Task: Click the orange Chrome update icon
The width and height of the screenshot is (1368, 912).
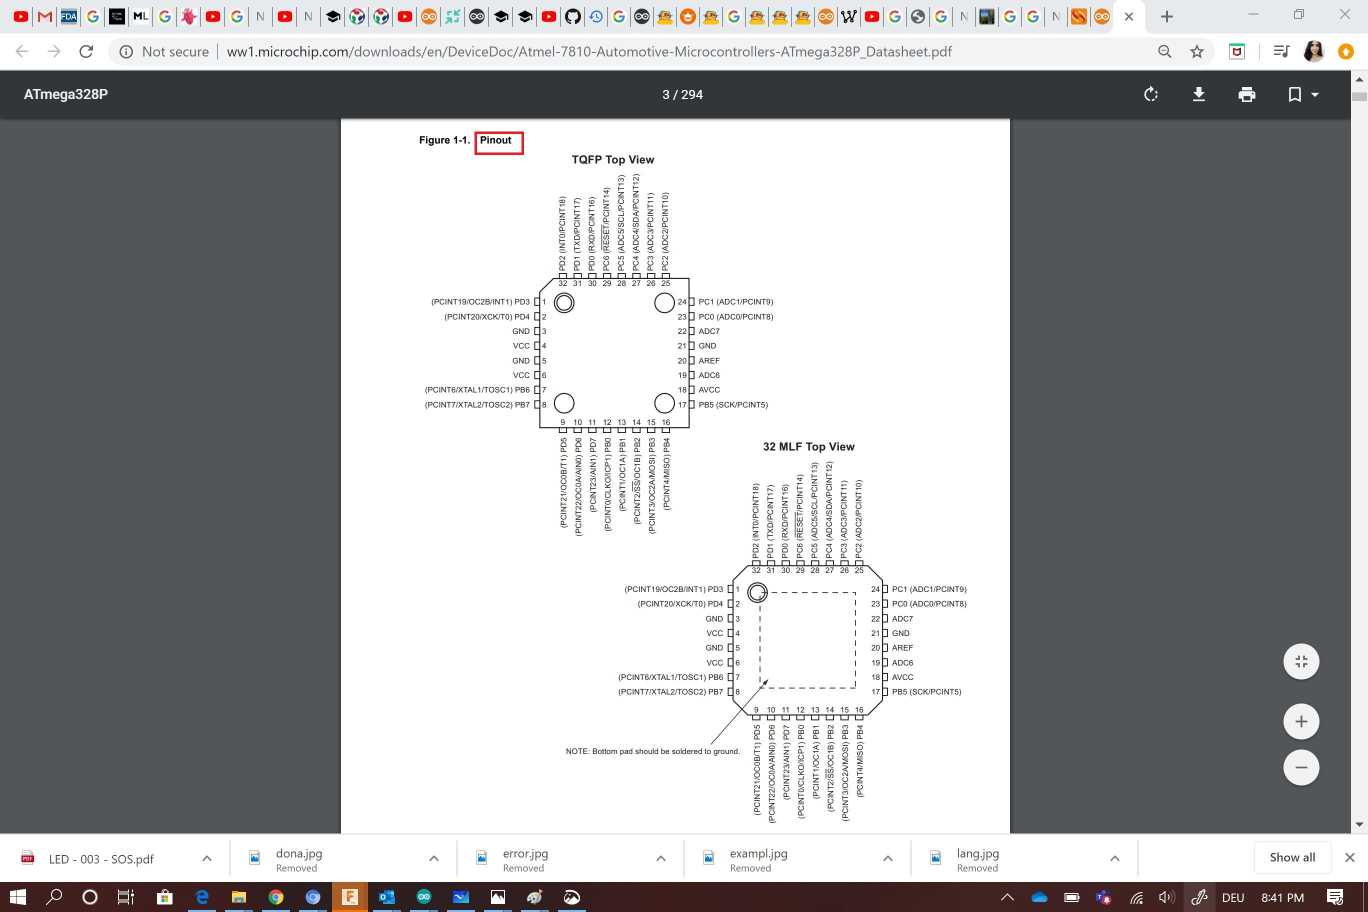Action: (x=1346, y=51)
